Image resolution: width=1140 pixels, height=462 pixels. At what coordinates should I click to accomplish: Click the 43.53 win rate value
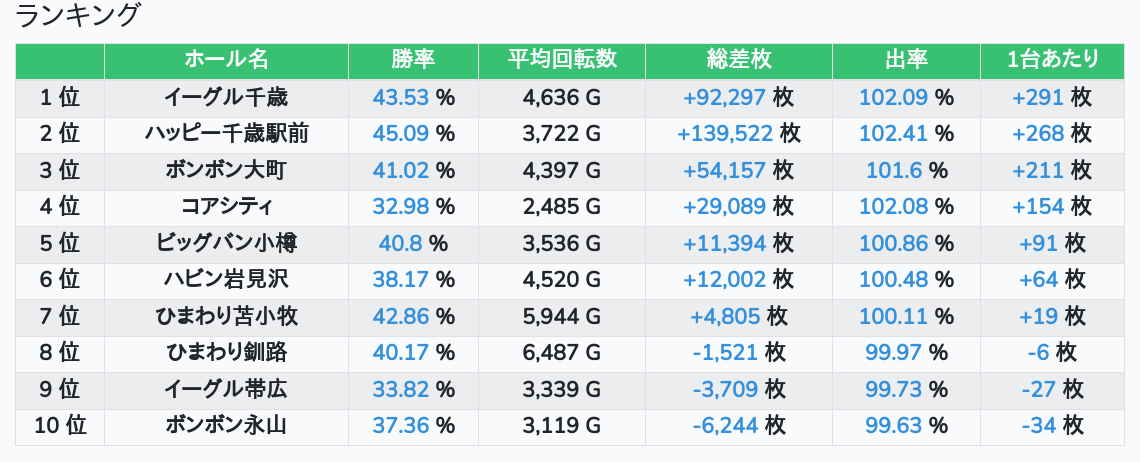click(400, 97)
